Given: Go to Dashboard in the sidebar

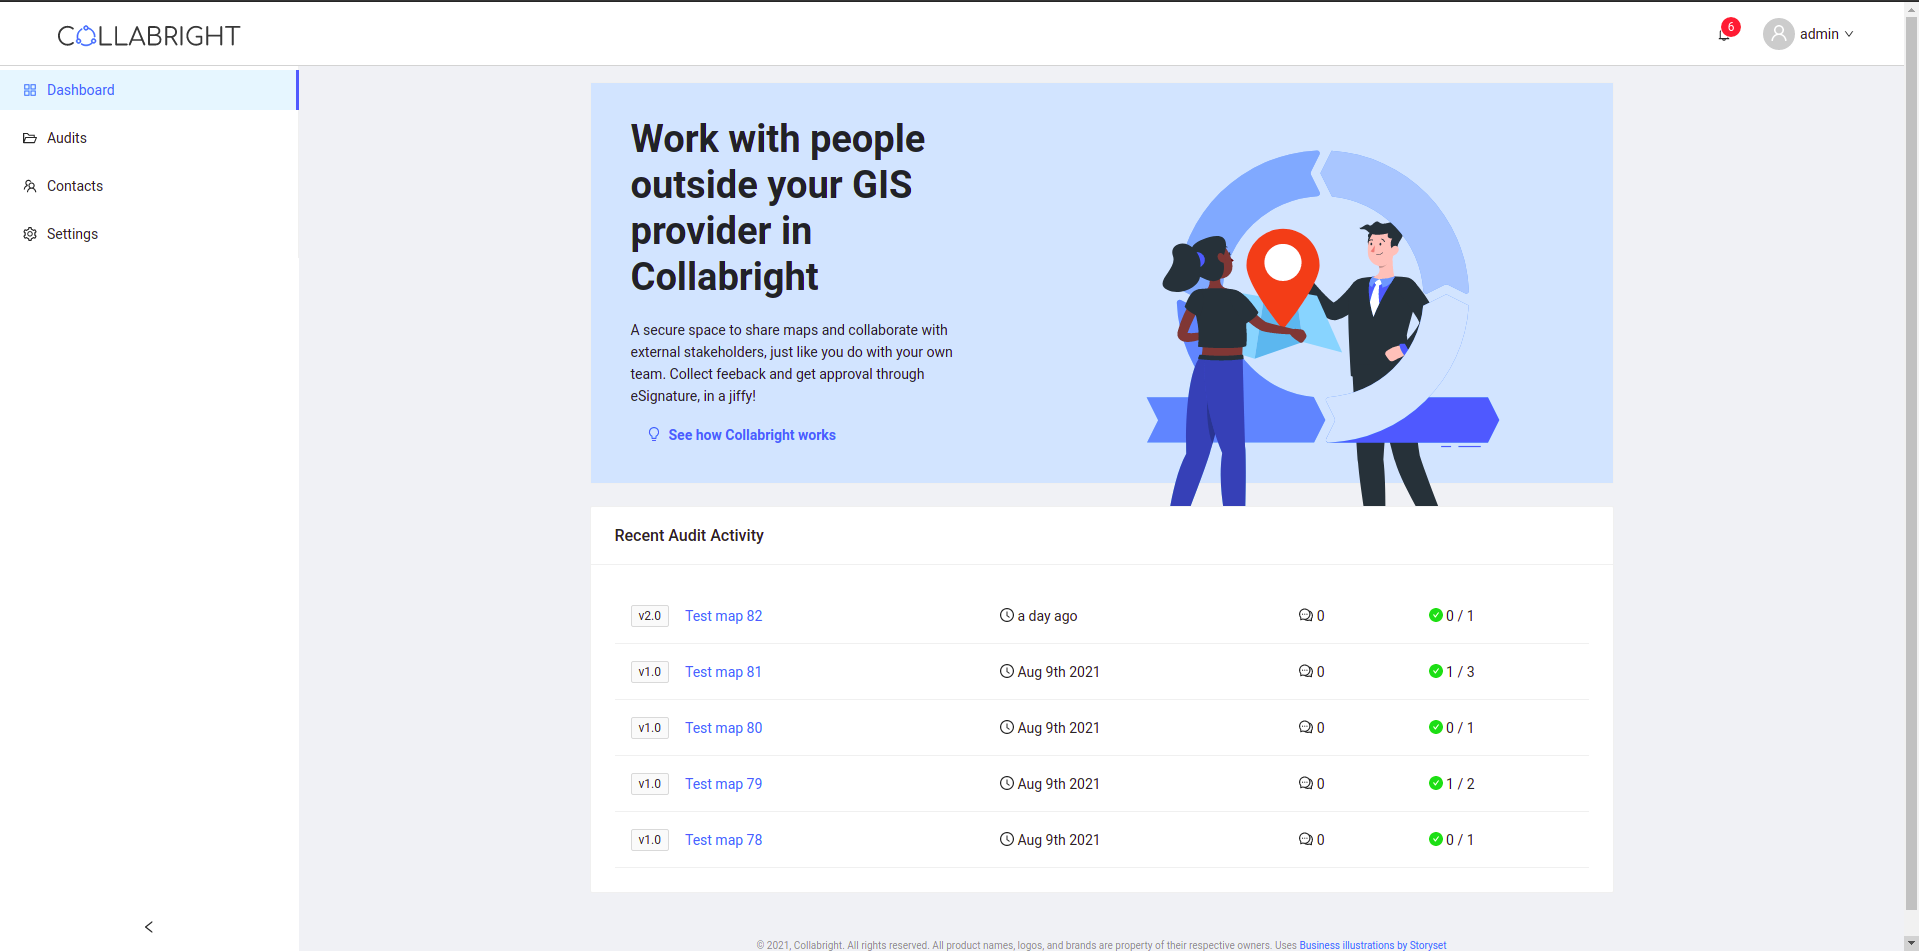Looking at the screenshot, I should [149, 90].
